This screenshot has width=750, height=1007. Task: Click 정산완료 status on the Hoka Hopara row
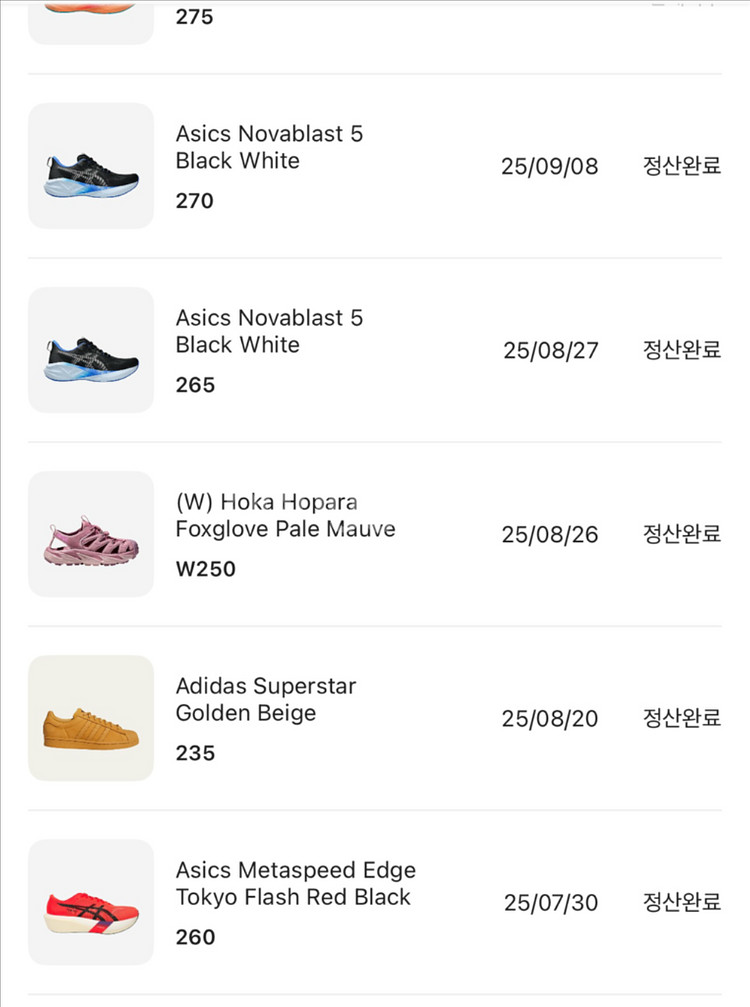tap(681, 534)
